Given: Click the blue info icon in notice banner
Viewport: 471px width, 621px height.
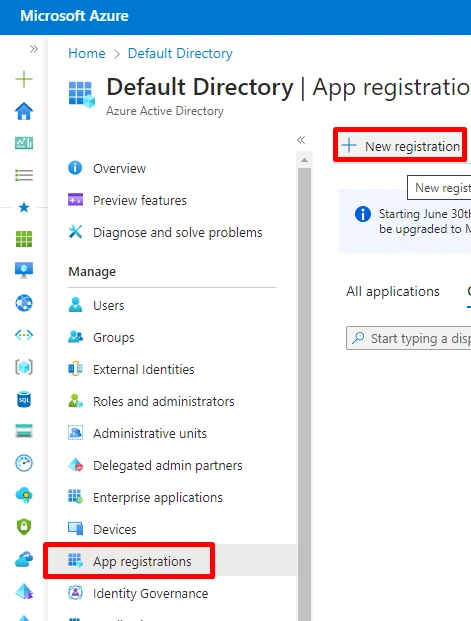Looking at the screenshot, I should [362, 214].
